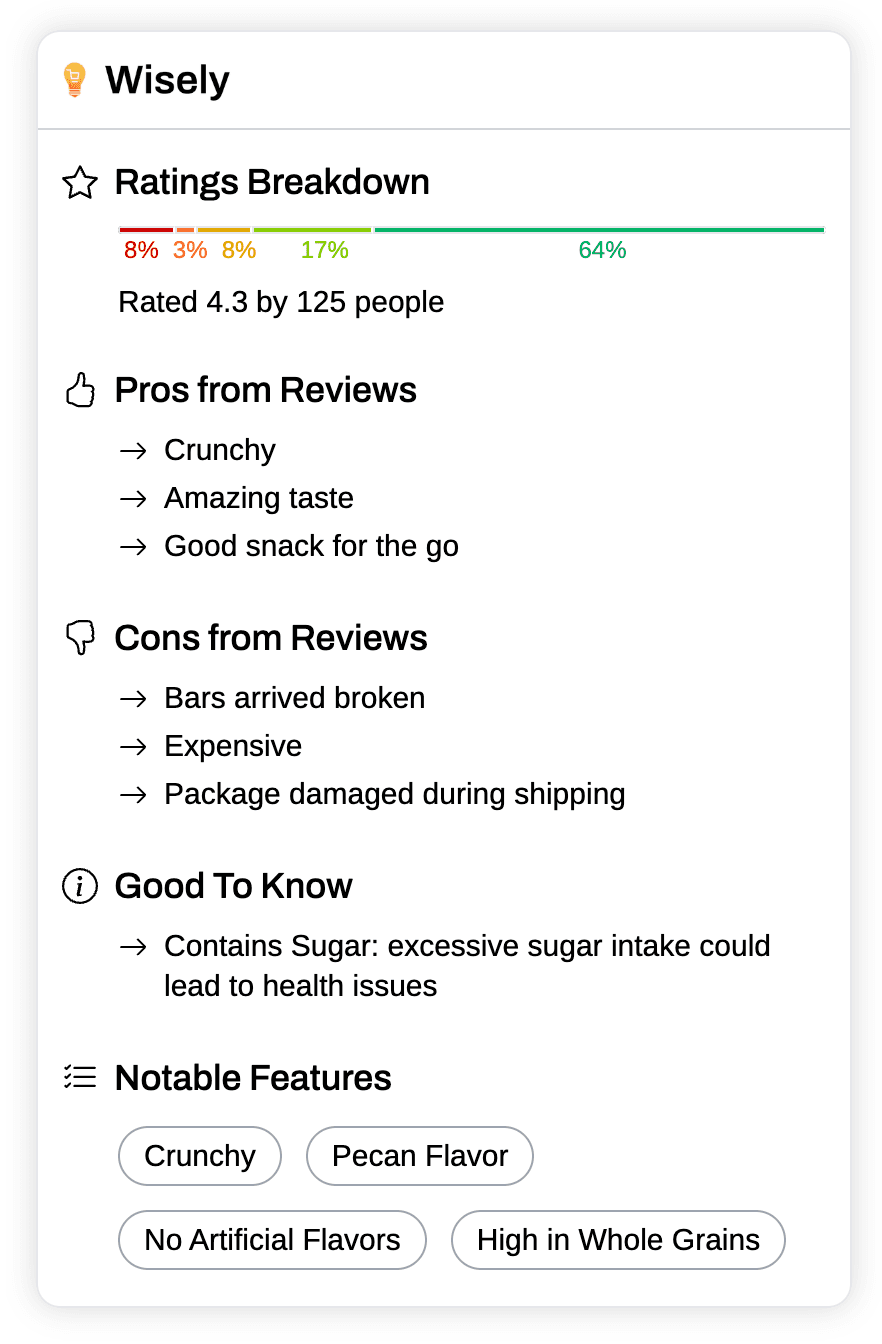The width and height of the screenshot is (882, 1344).
Task: Click the thumbs-up icon for Pros
Action: pyautogui.click(x=80, y=390)
